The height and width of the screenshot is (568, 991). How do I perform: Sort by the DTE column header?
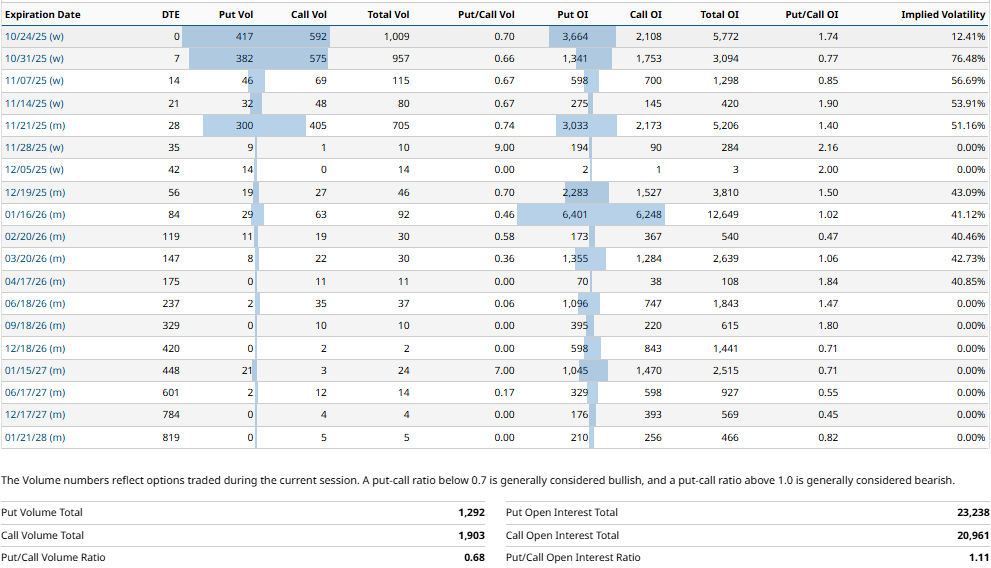click(170, 15)
